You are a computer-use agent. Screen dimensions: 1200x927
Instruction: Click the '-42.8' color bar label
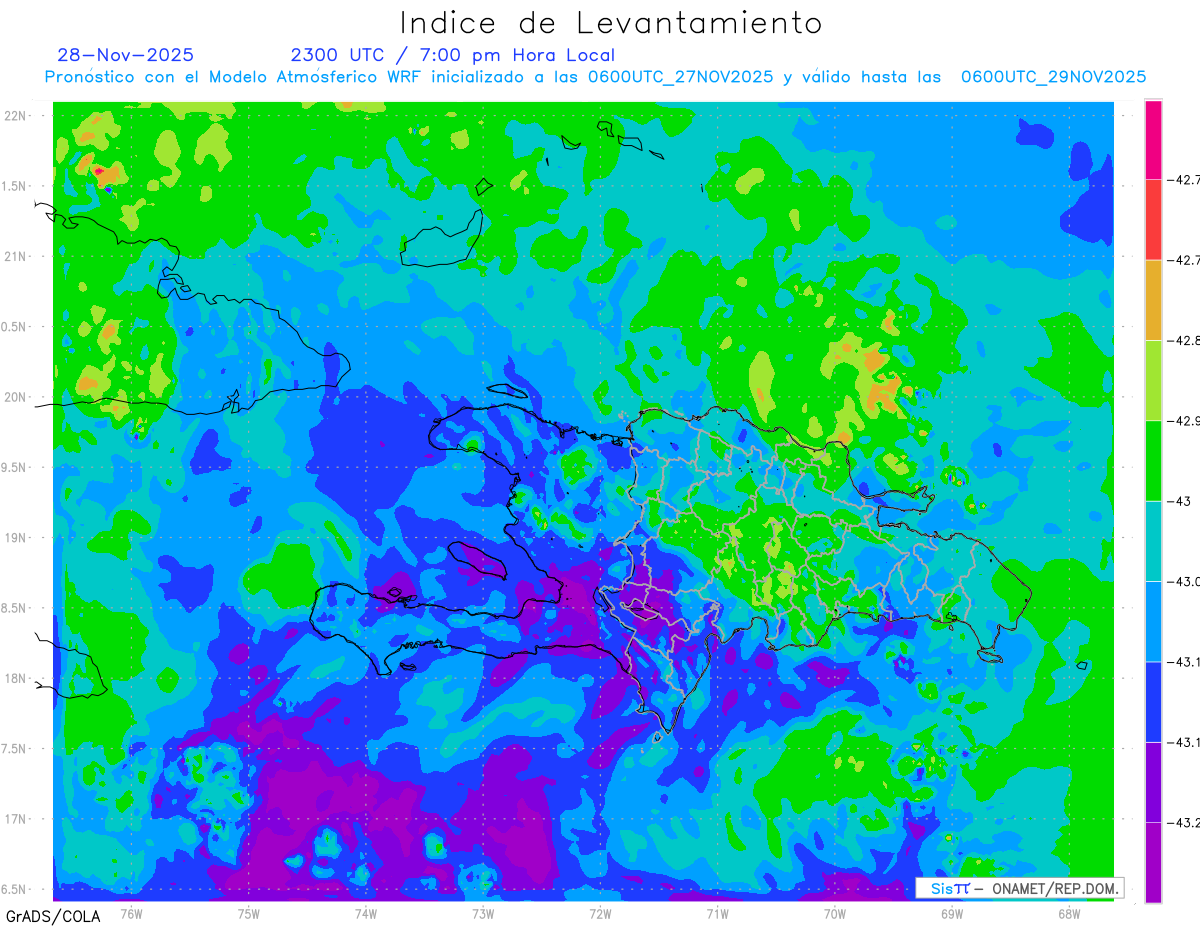[1184, 341]
